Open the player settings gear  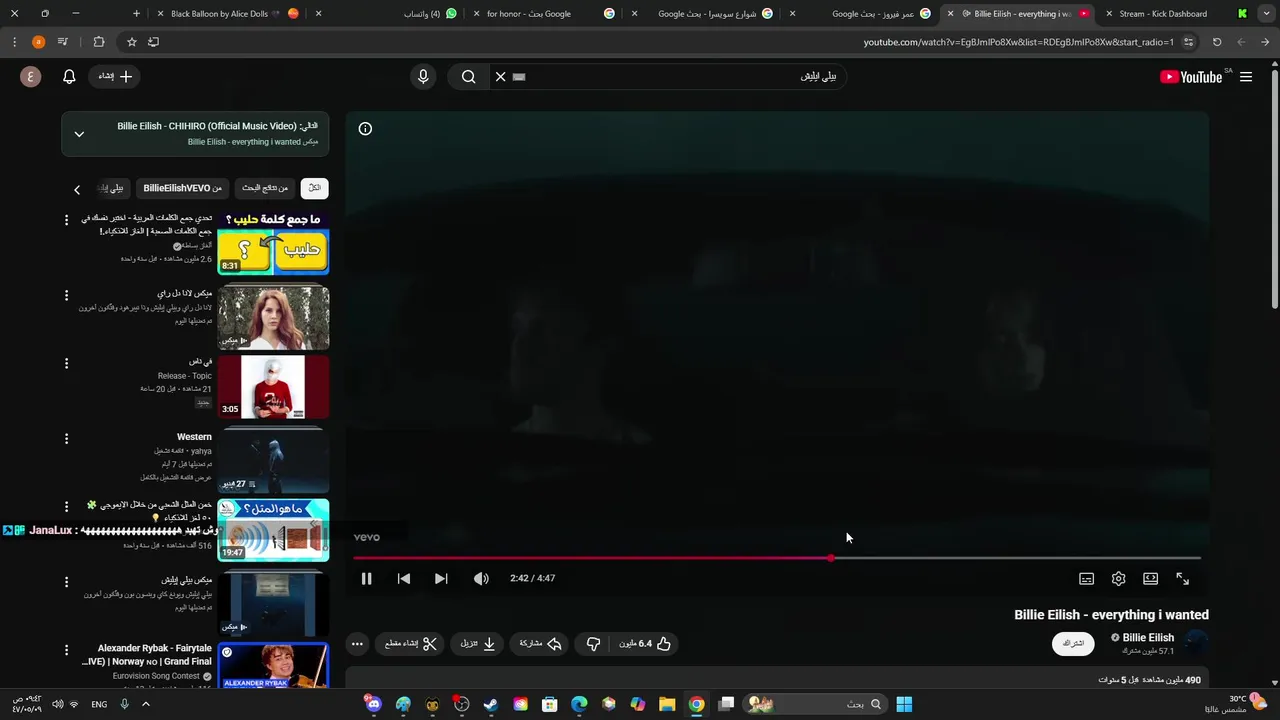click(1119, 579)
